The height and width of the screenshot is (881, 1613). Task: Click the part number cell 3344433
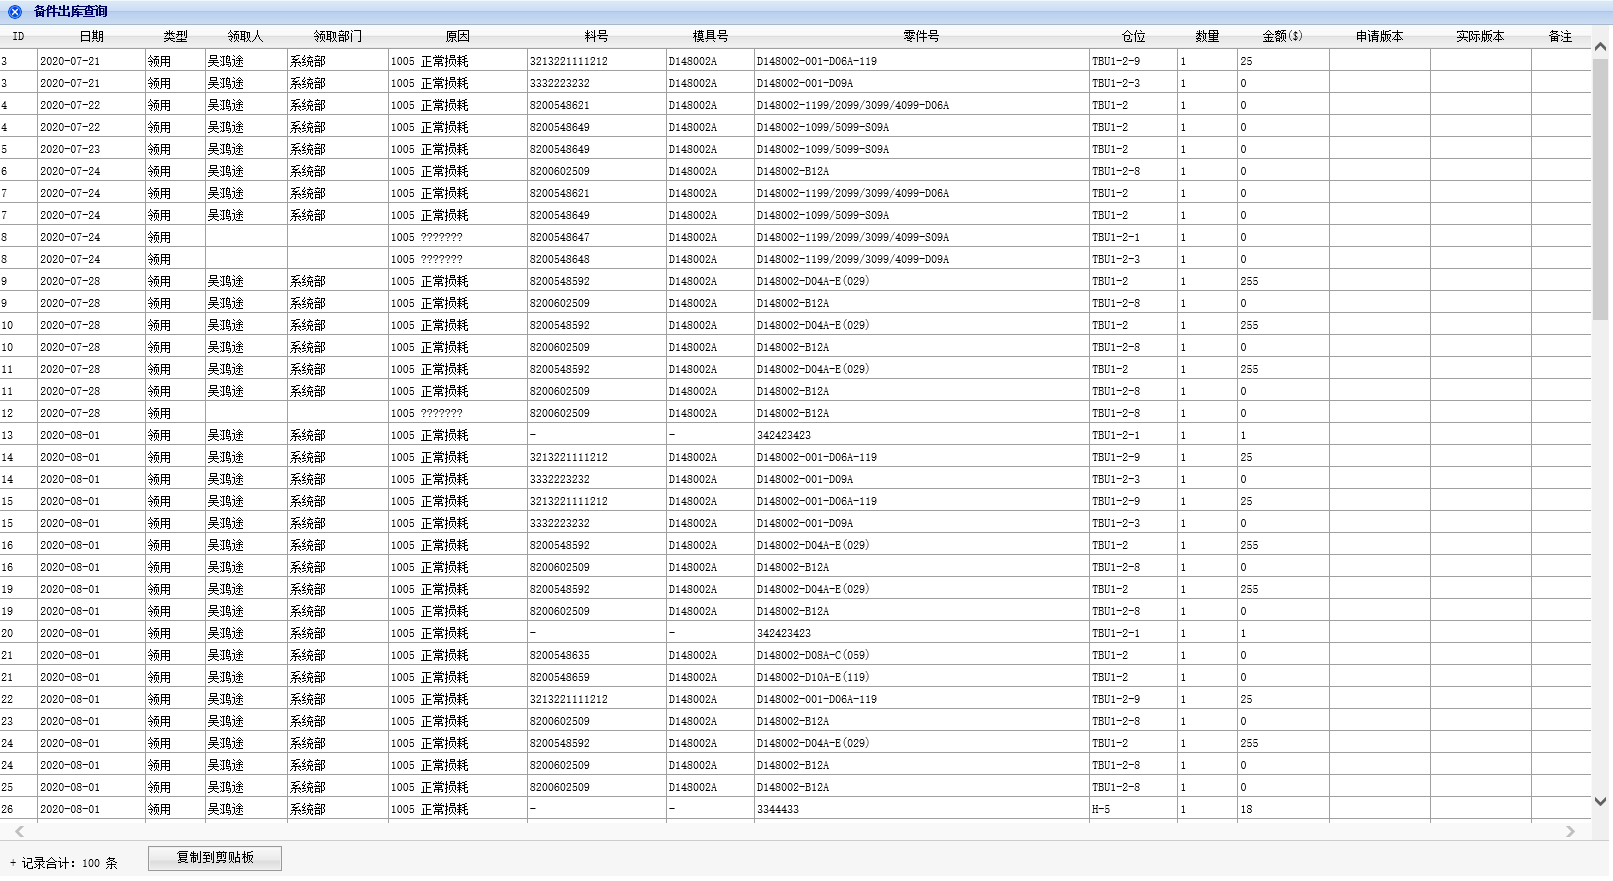(x=778, y=809)
